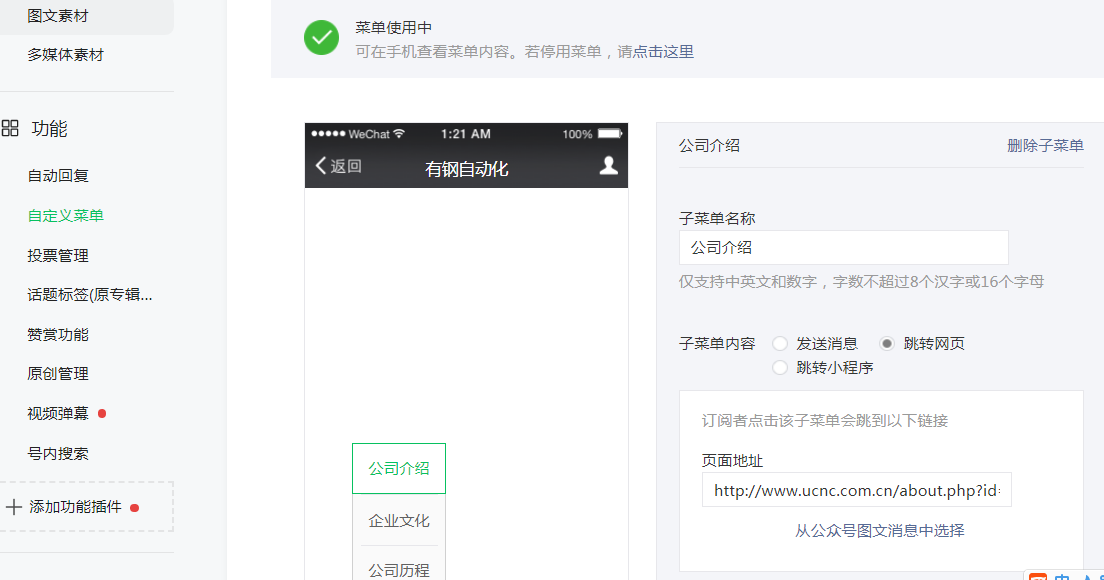Viewport: 1104px width, 580px height.
Task: Click the small icon at the bottom-right corner
Action: pos(1040,574)
